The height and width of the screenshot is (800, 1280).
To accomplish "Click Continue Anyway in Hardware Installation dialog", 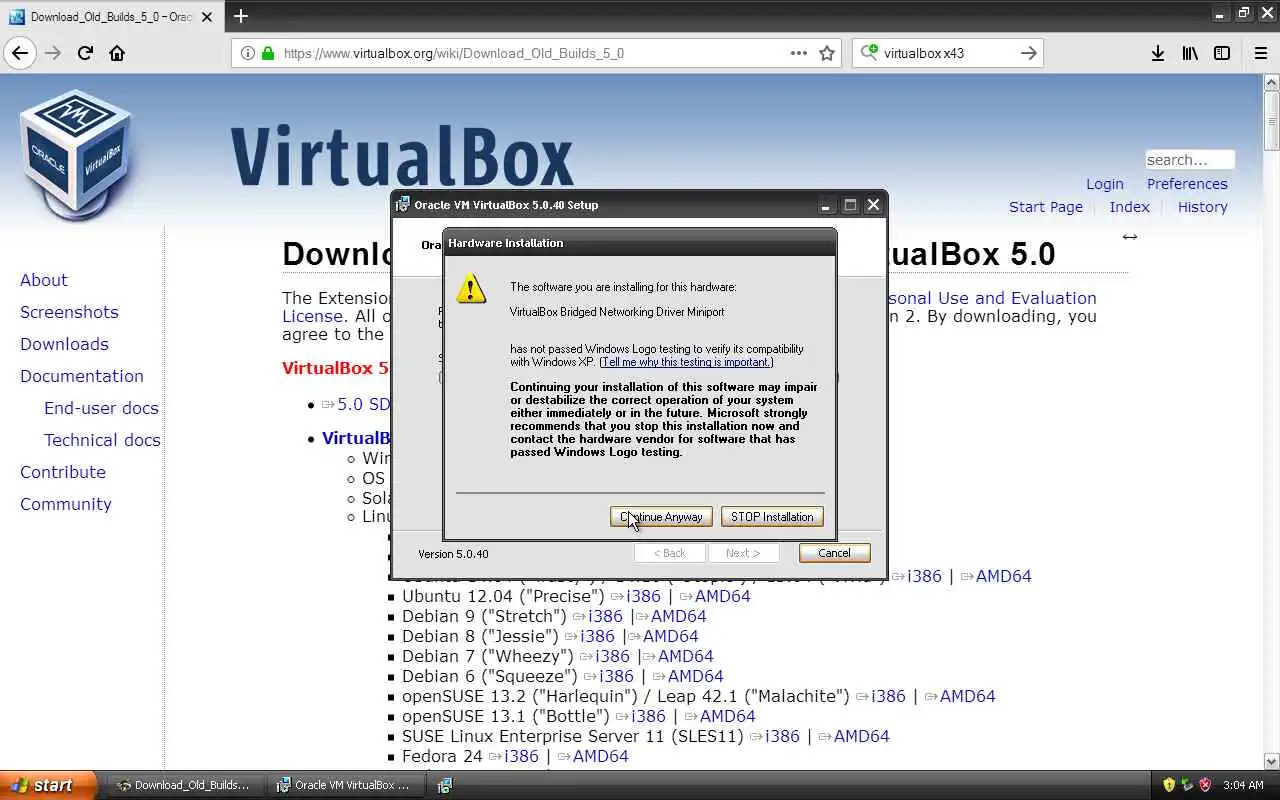I will click(x=661, y=517).
